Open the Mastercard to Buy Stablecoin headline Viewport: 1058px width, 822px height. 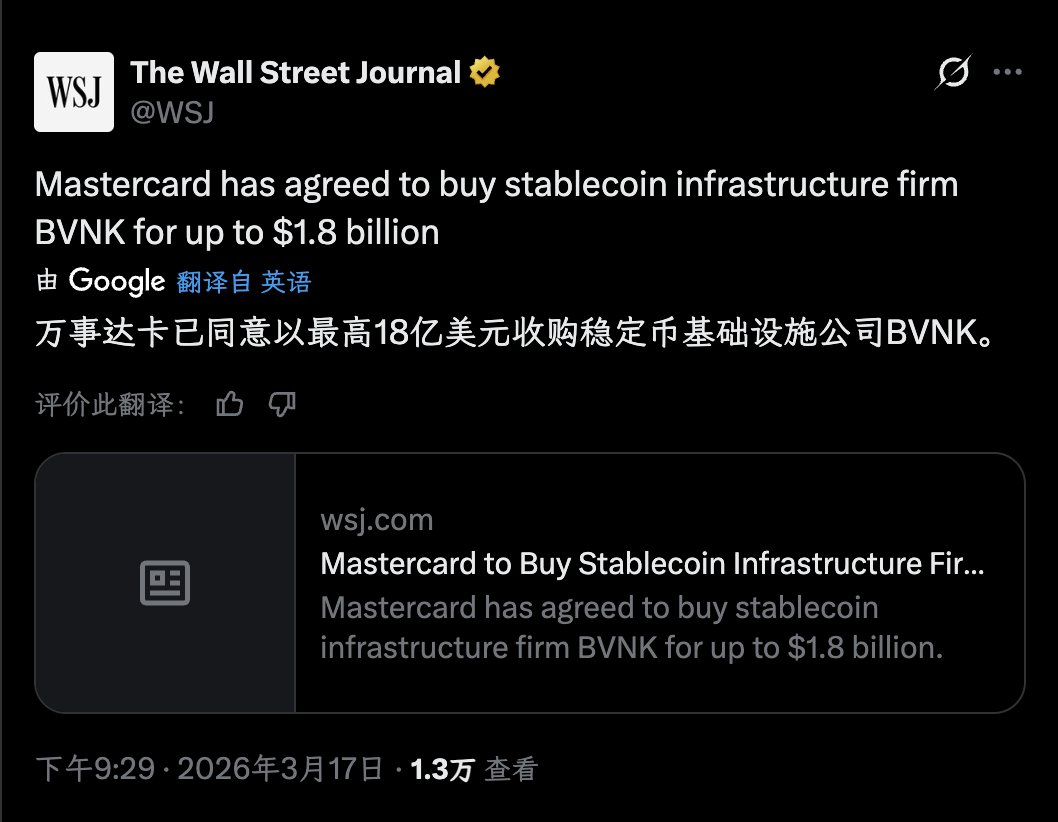coord(652,564)
